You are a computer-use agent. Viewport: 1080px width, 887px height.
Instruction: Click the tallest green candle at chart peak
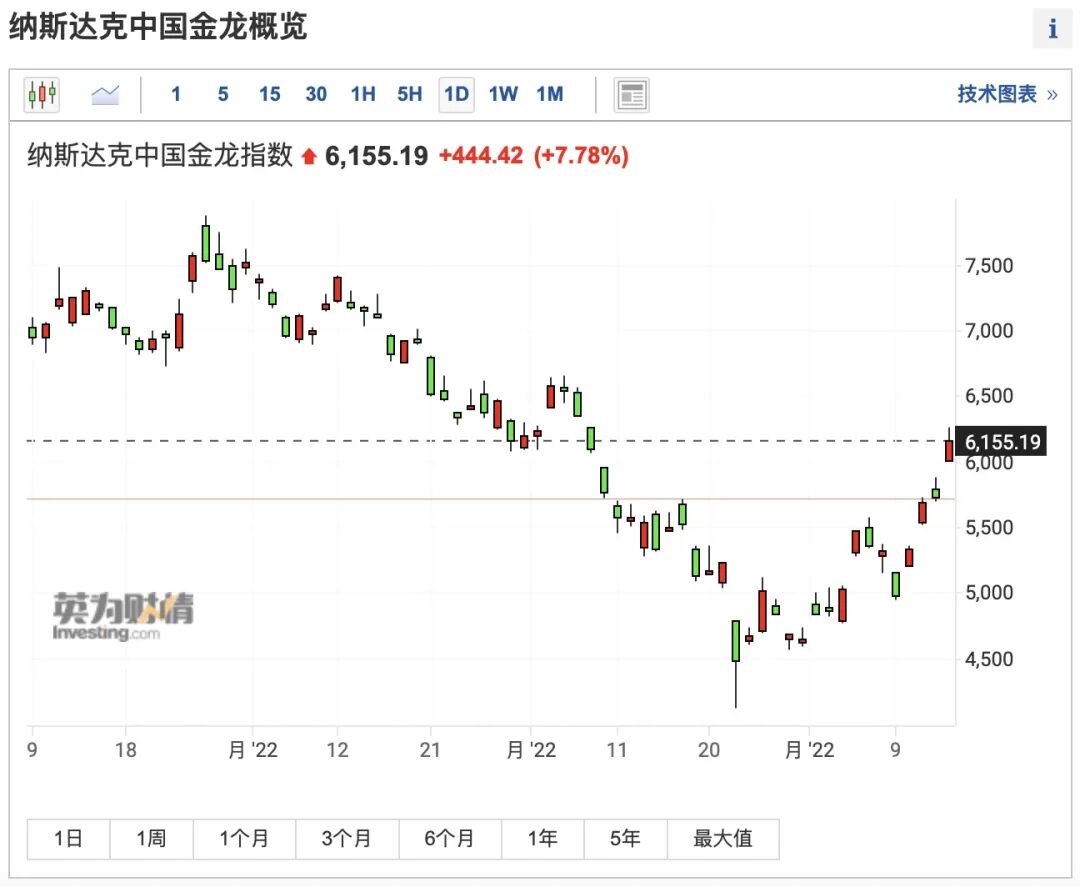(x=206, y=242)
